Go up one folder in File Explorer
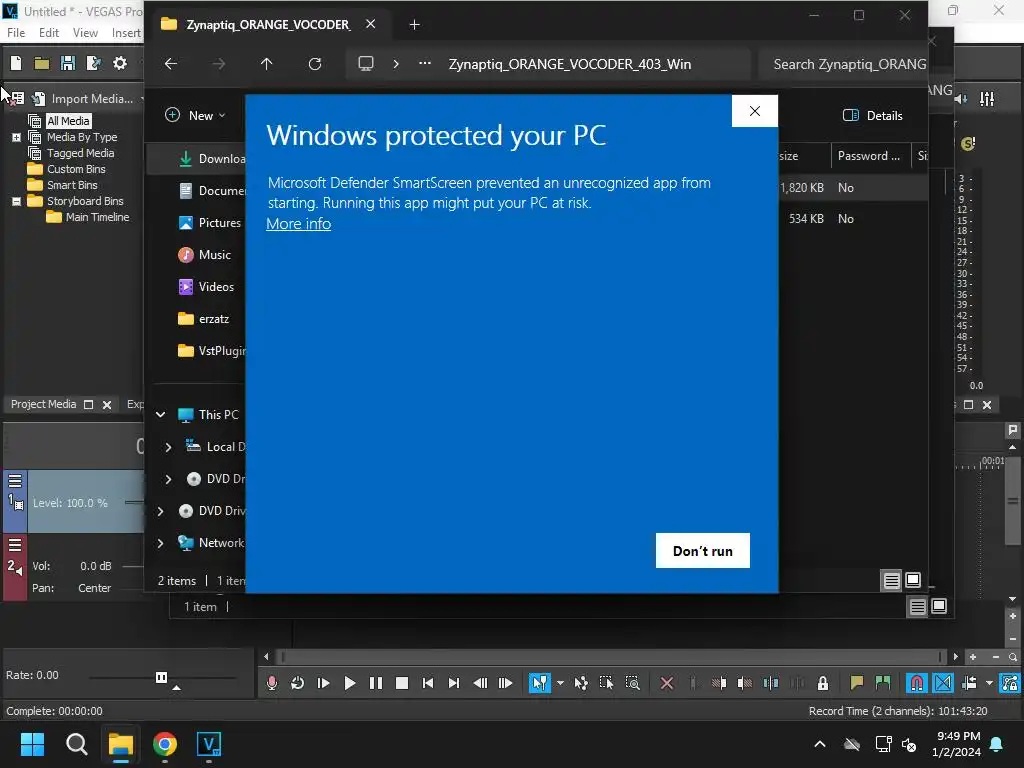 (x=266, y=64)
